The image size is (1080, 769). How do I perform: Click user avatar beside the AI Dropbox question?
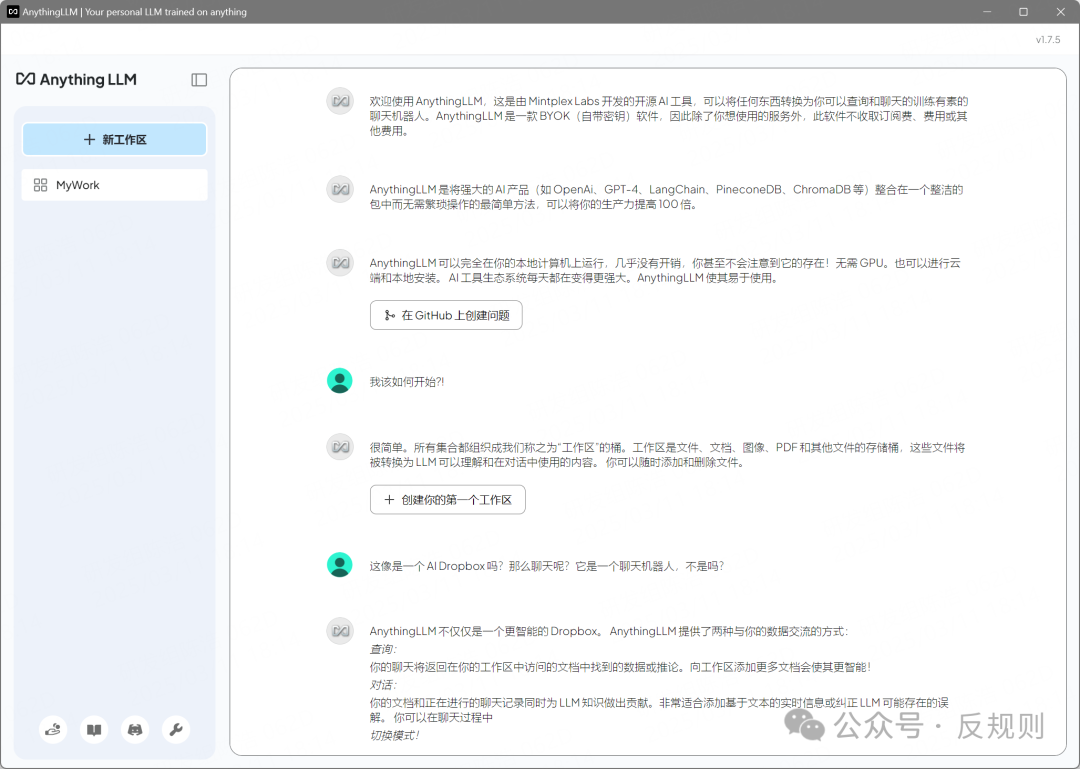(x=340, y=564)
